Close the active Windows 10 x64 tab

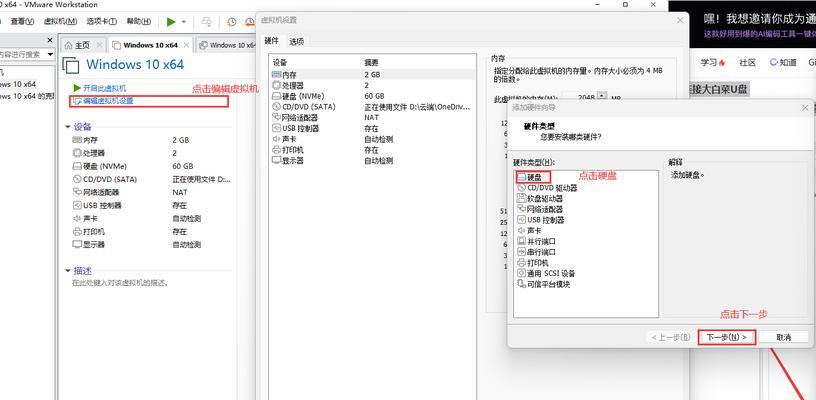pyautogui.click(x=186, y=45)
